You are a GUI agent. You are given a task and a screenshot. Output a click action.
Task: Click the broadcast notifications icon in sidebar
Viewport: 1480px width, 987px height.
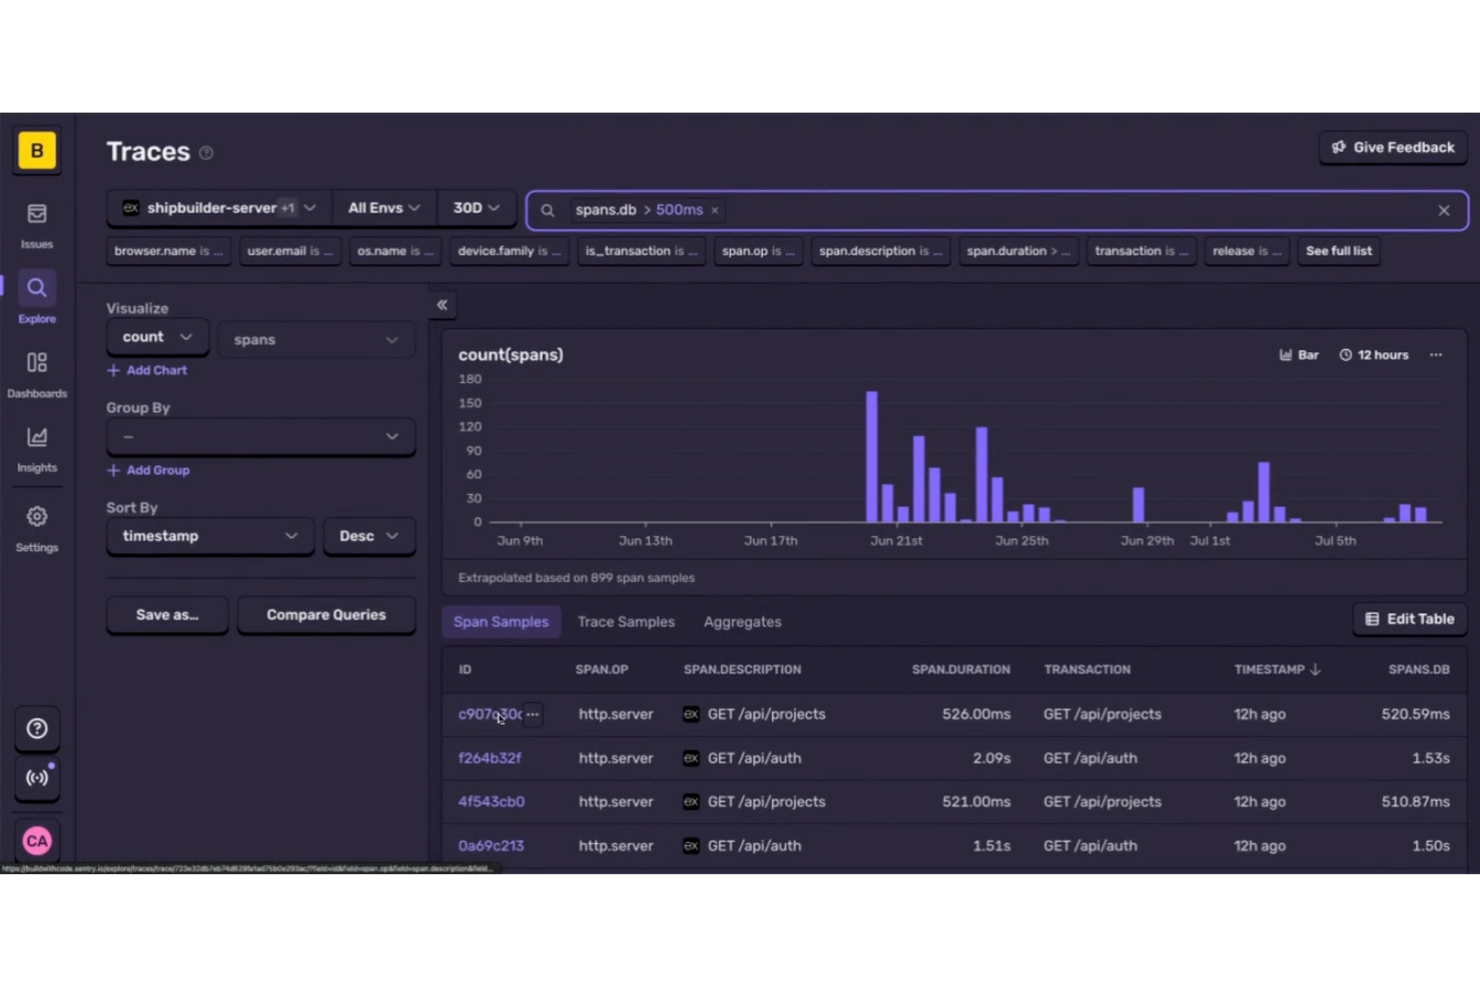(37, 778)
